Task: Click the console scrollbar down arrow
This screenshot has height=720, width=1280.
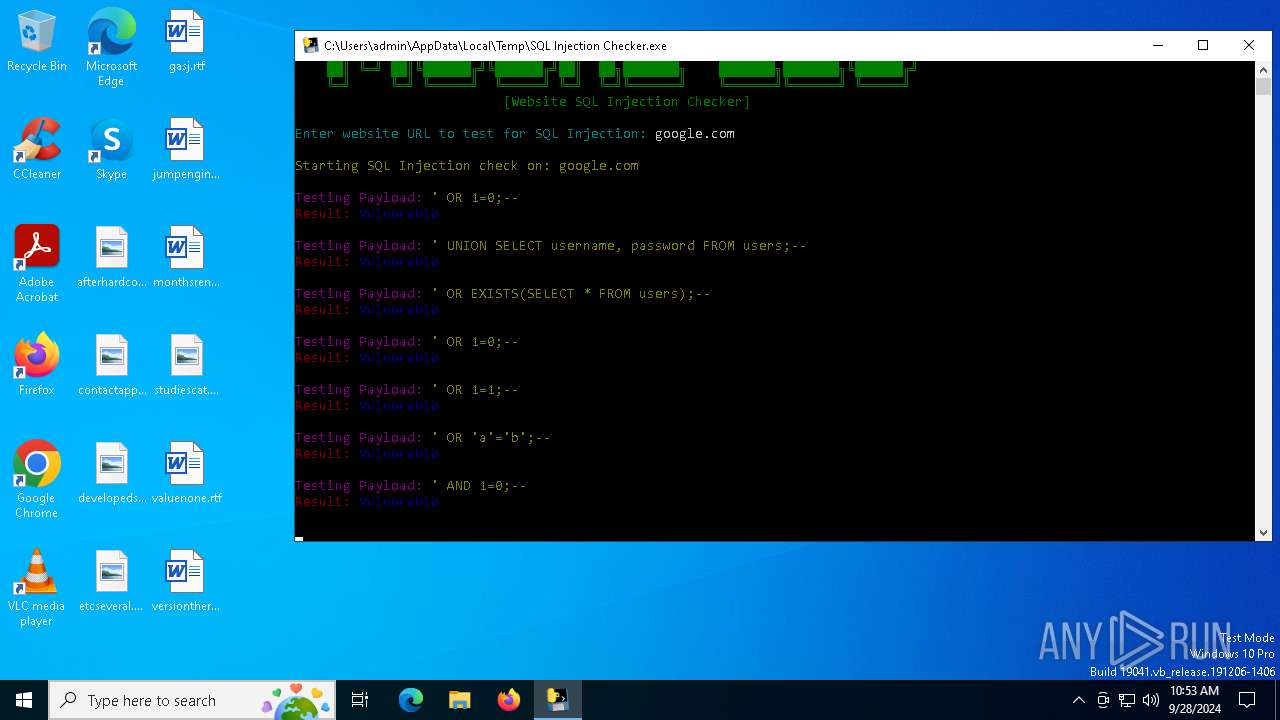Action: coord(1263,533)
